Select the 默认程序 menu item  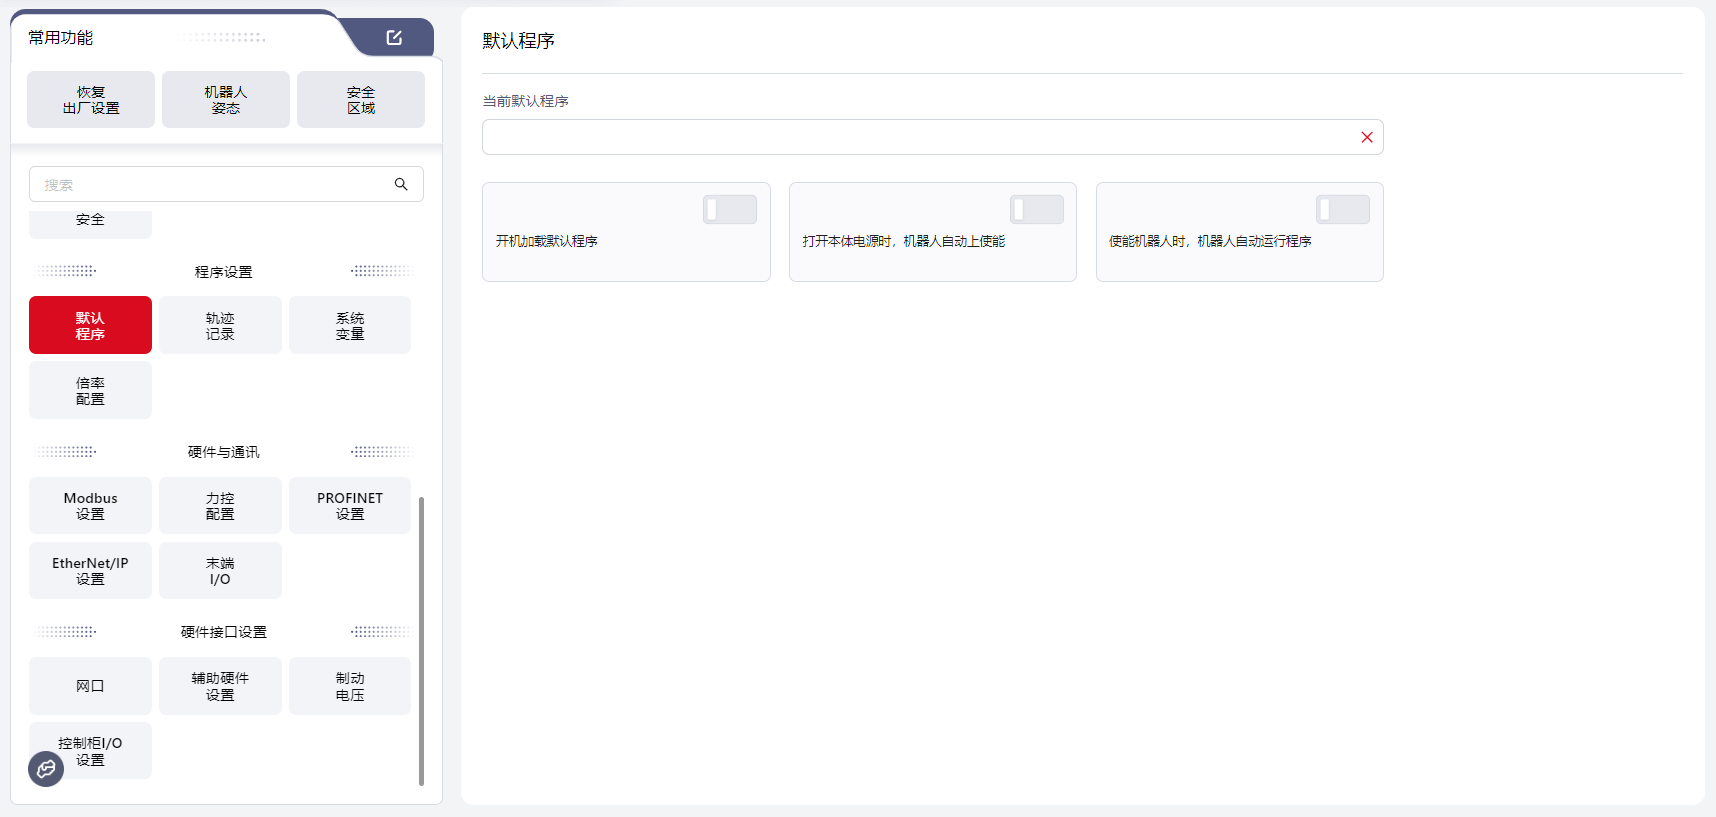pyautogui.click(x=90, y=325)
